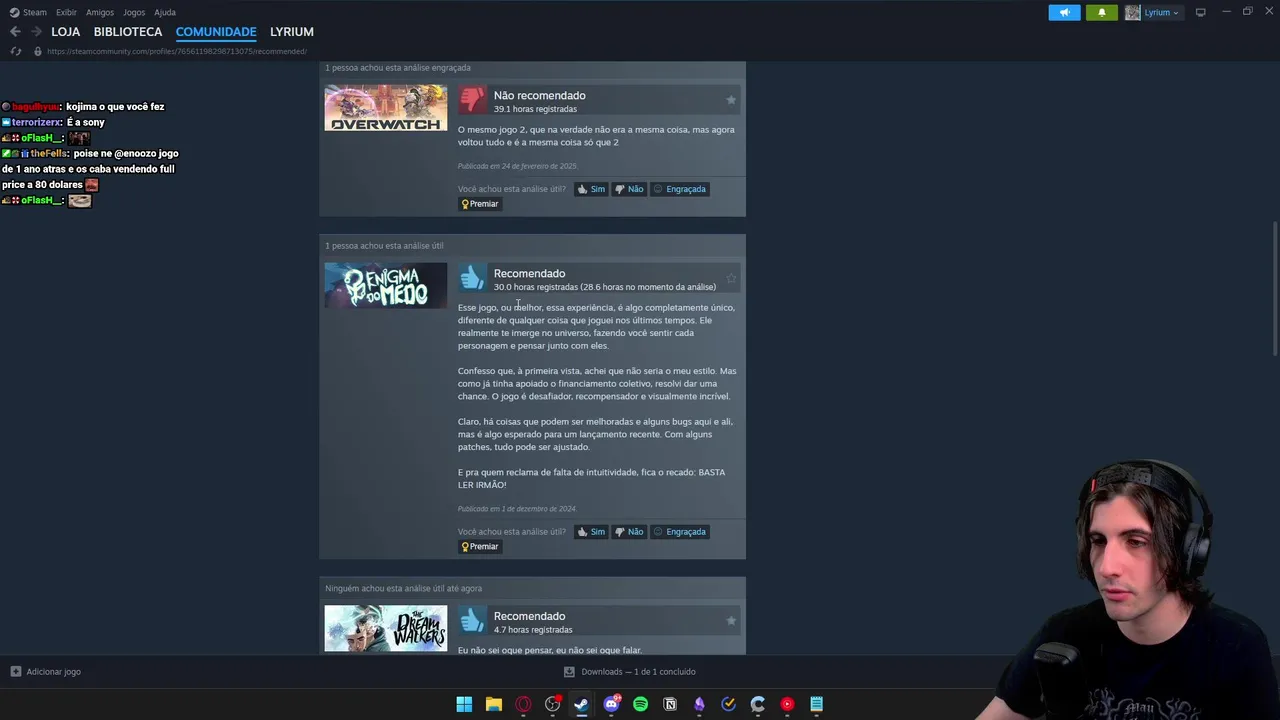Image resolution: width=1280 pixels, height=720 pixels.
Task: Click the star on the Enigma do Medo review
Action: tap(731, 278)
